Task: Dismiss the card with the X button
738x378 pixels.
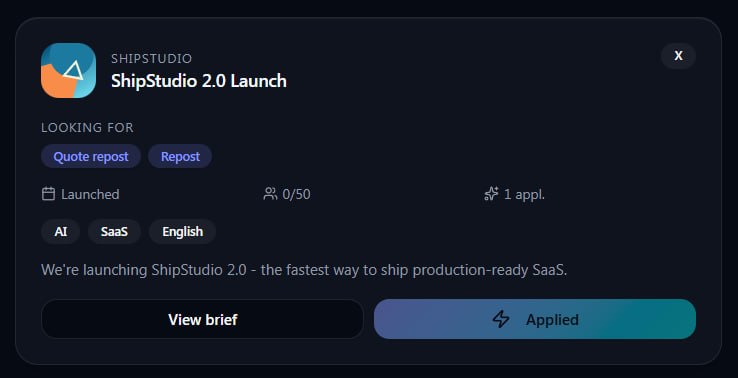Action: 678,56
